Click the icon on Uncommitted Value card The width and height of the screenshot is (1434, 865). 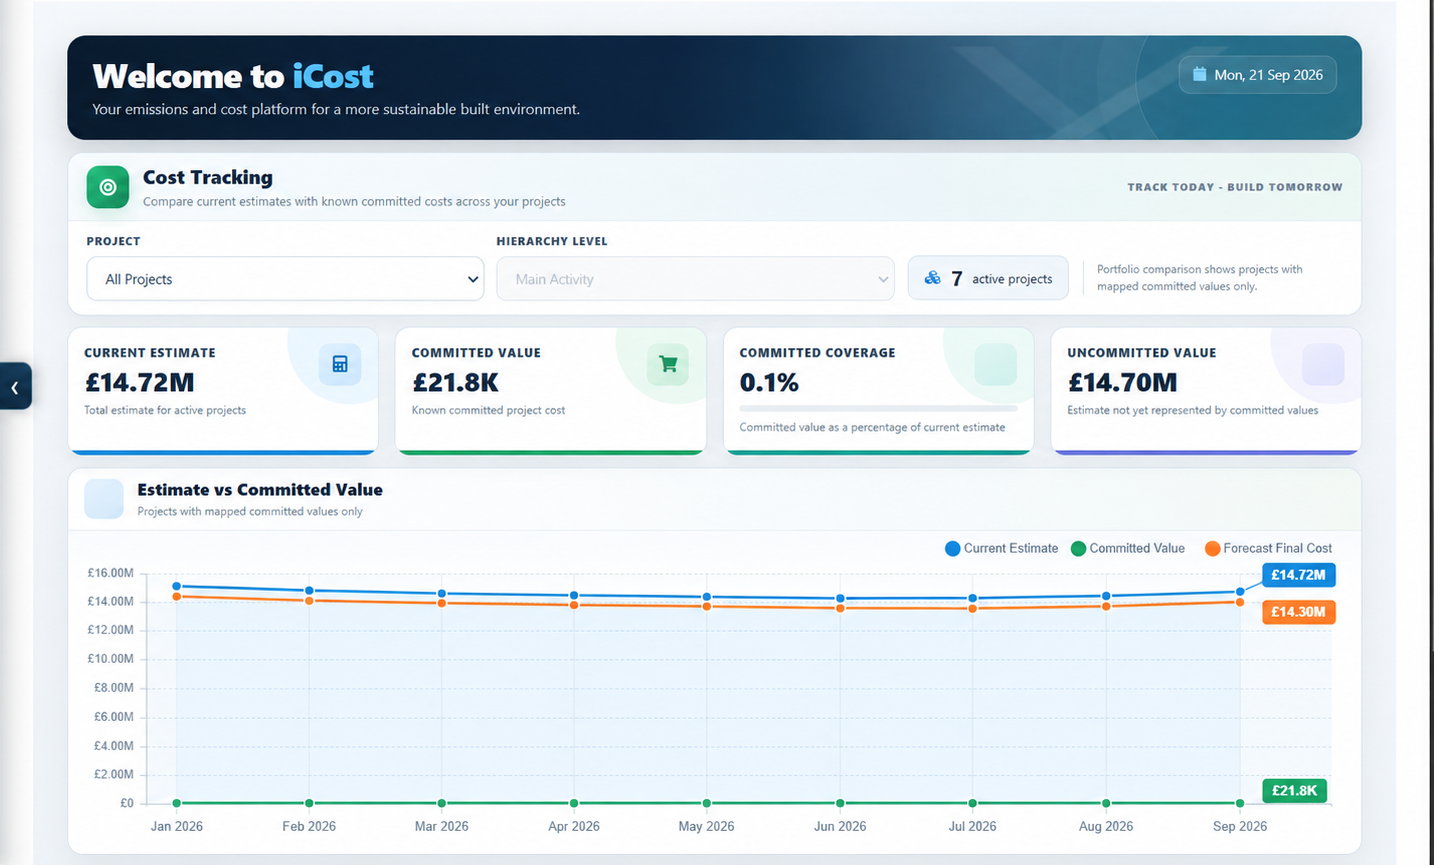(x=1323, y=364)
